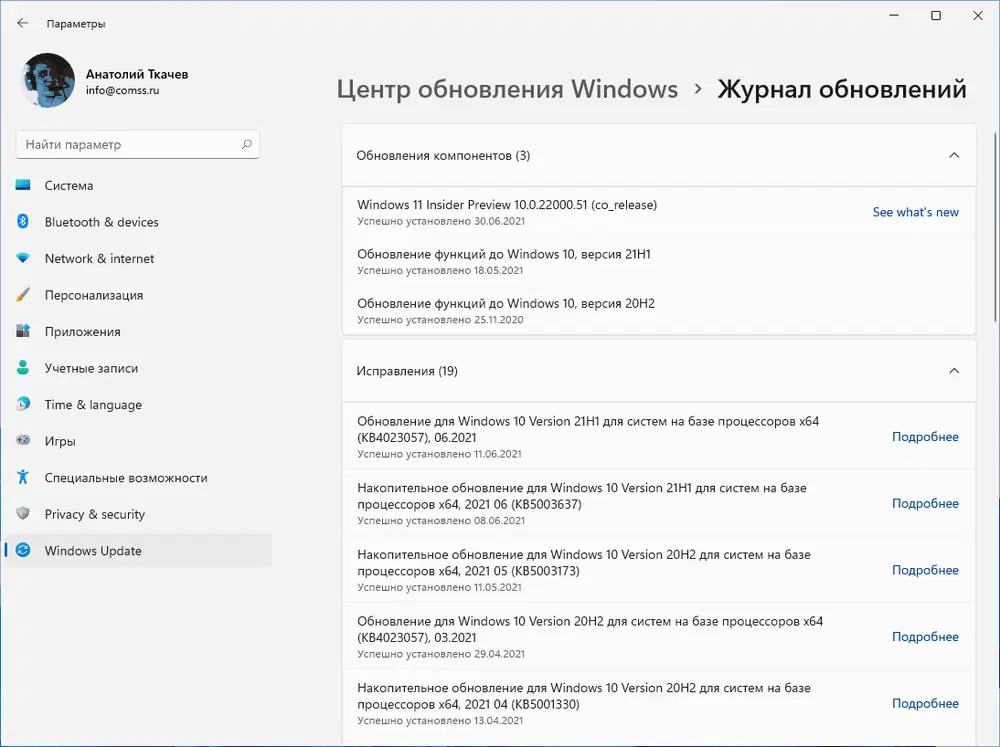Close the Параметры window
The width and height of the screenshot is (1000, 747).
978,15
